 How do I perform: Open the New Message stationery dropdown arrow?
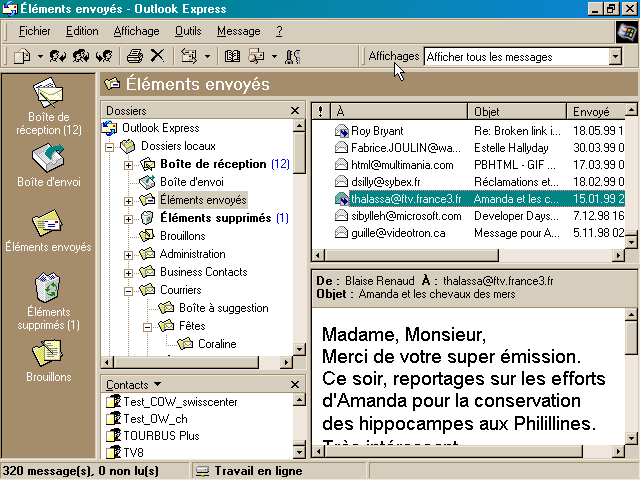pos(40,56)
